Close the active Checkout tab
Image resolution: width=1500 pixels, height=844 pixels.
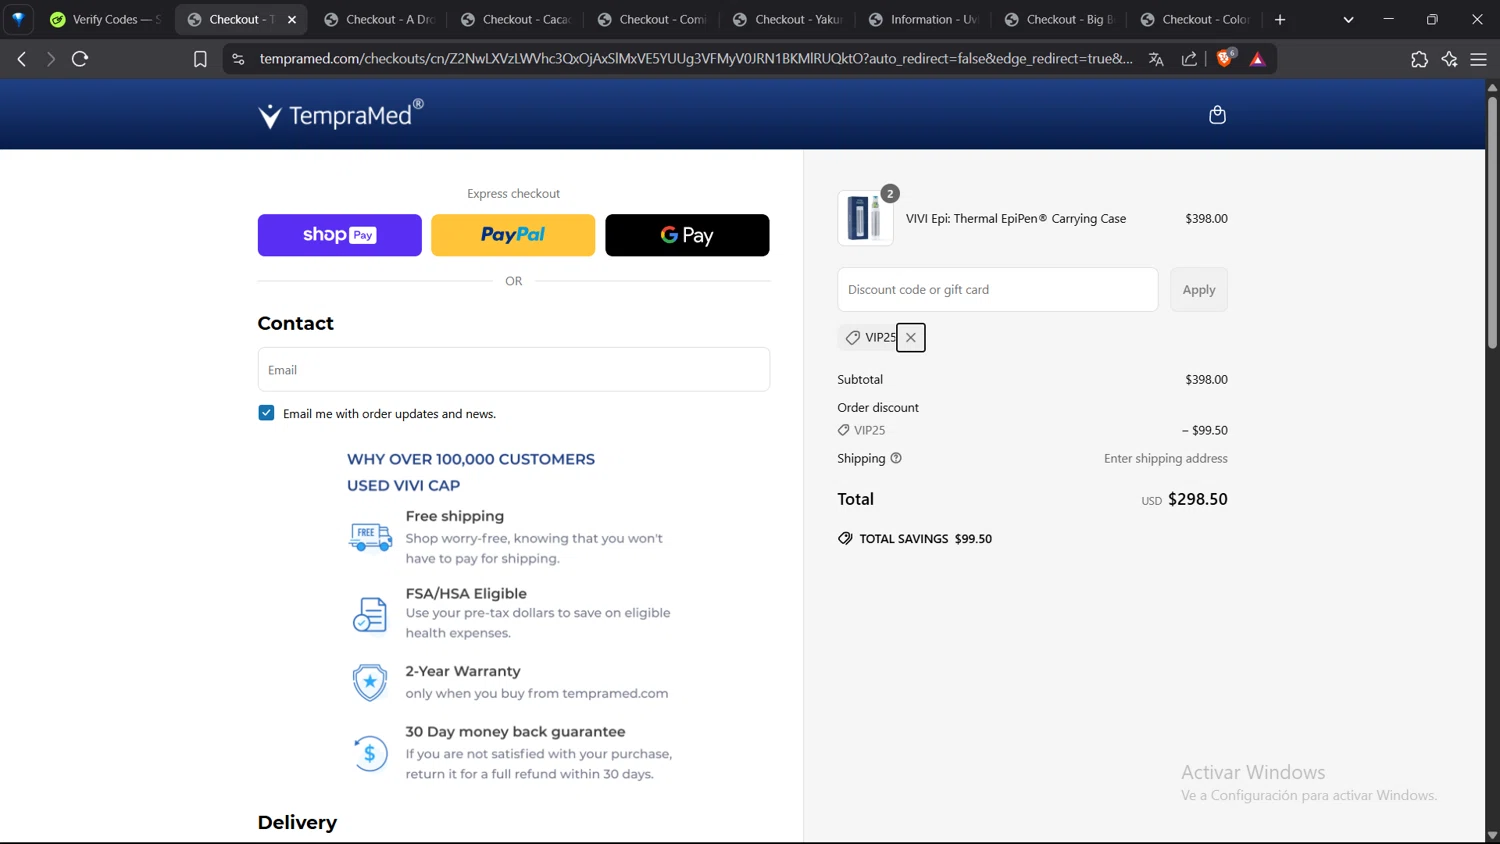click(292, 19)
